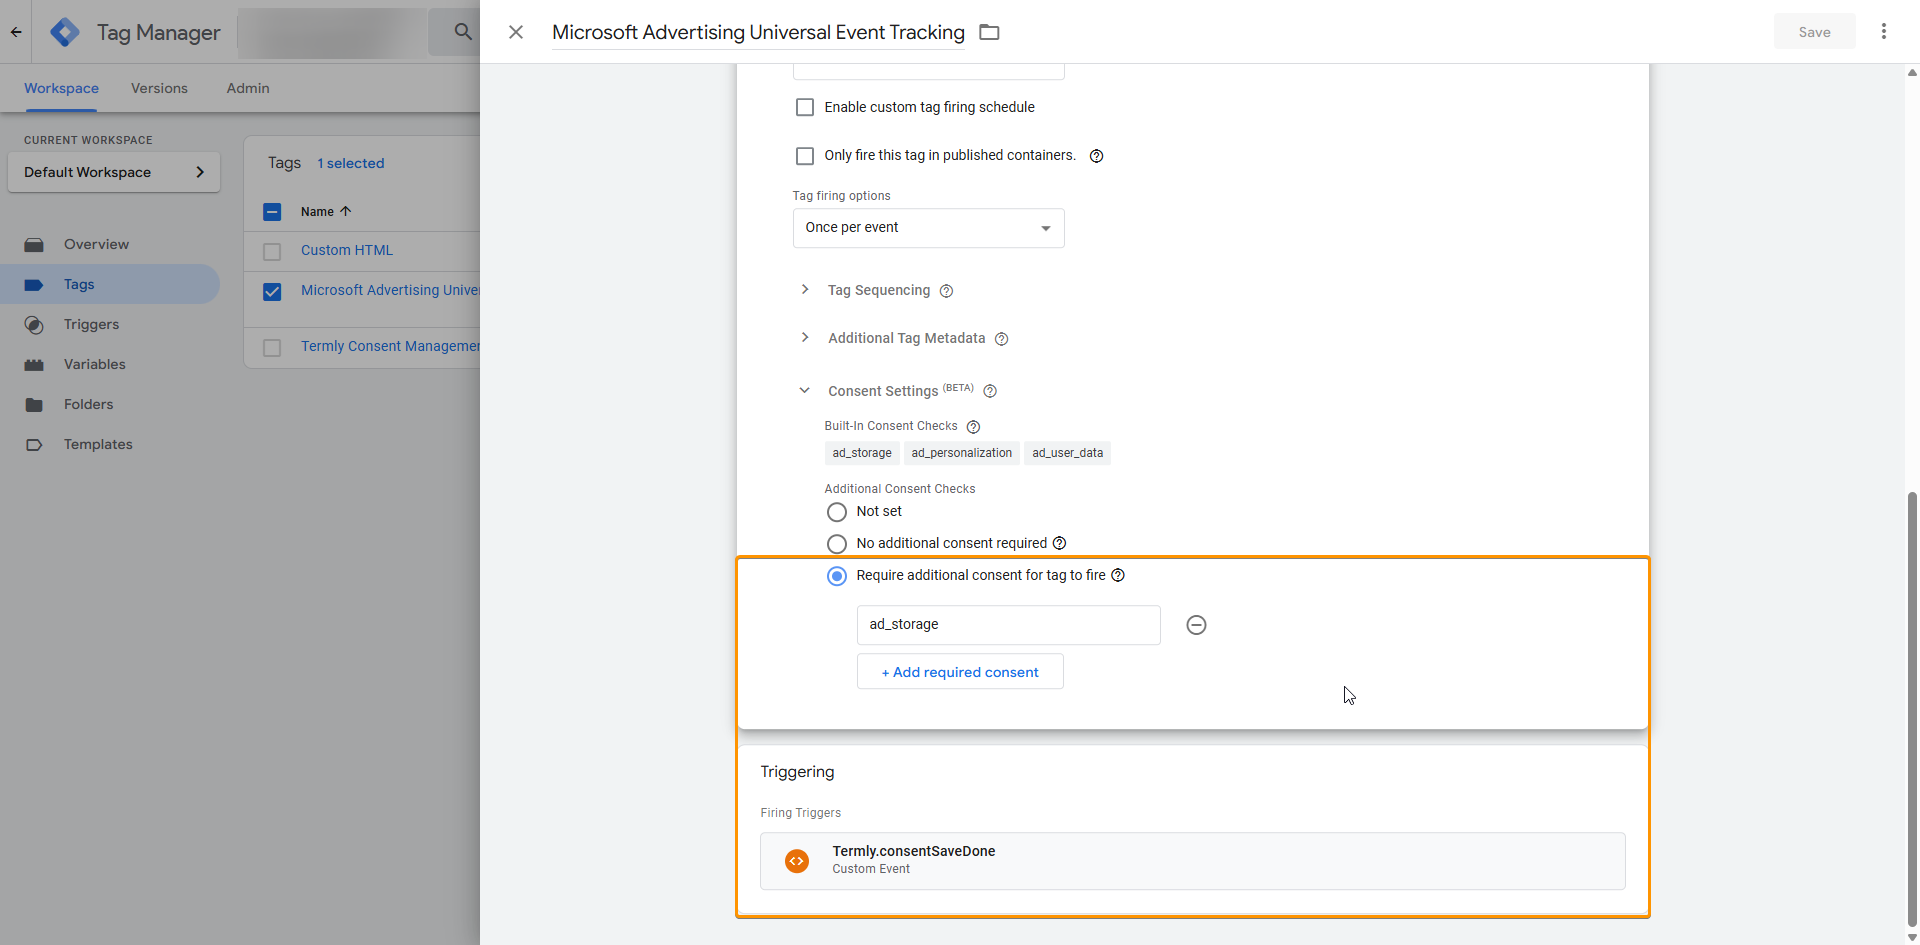Open the three-dot more actions menu
Viewport: 1920px width, 945px height.
[1884, 31]
